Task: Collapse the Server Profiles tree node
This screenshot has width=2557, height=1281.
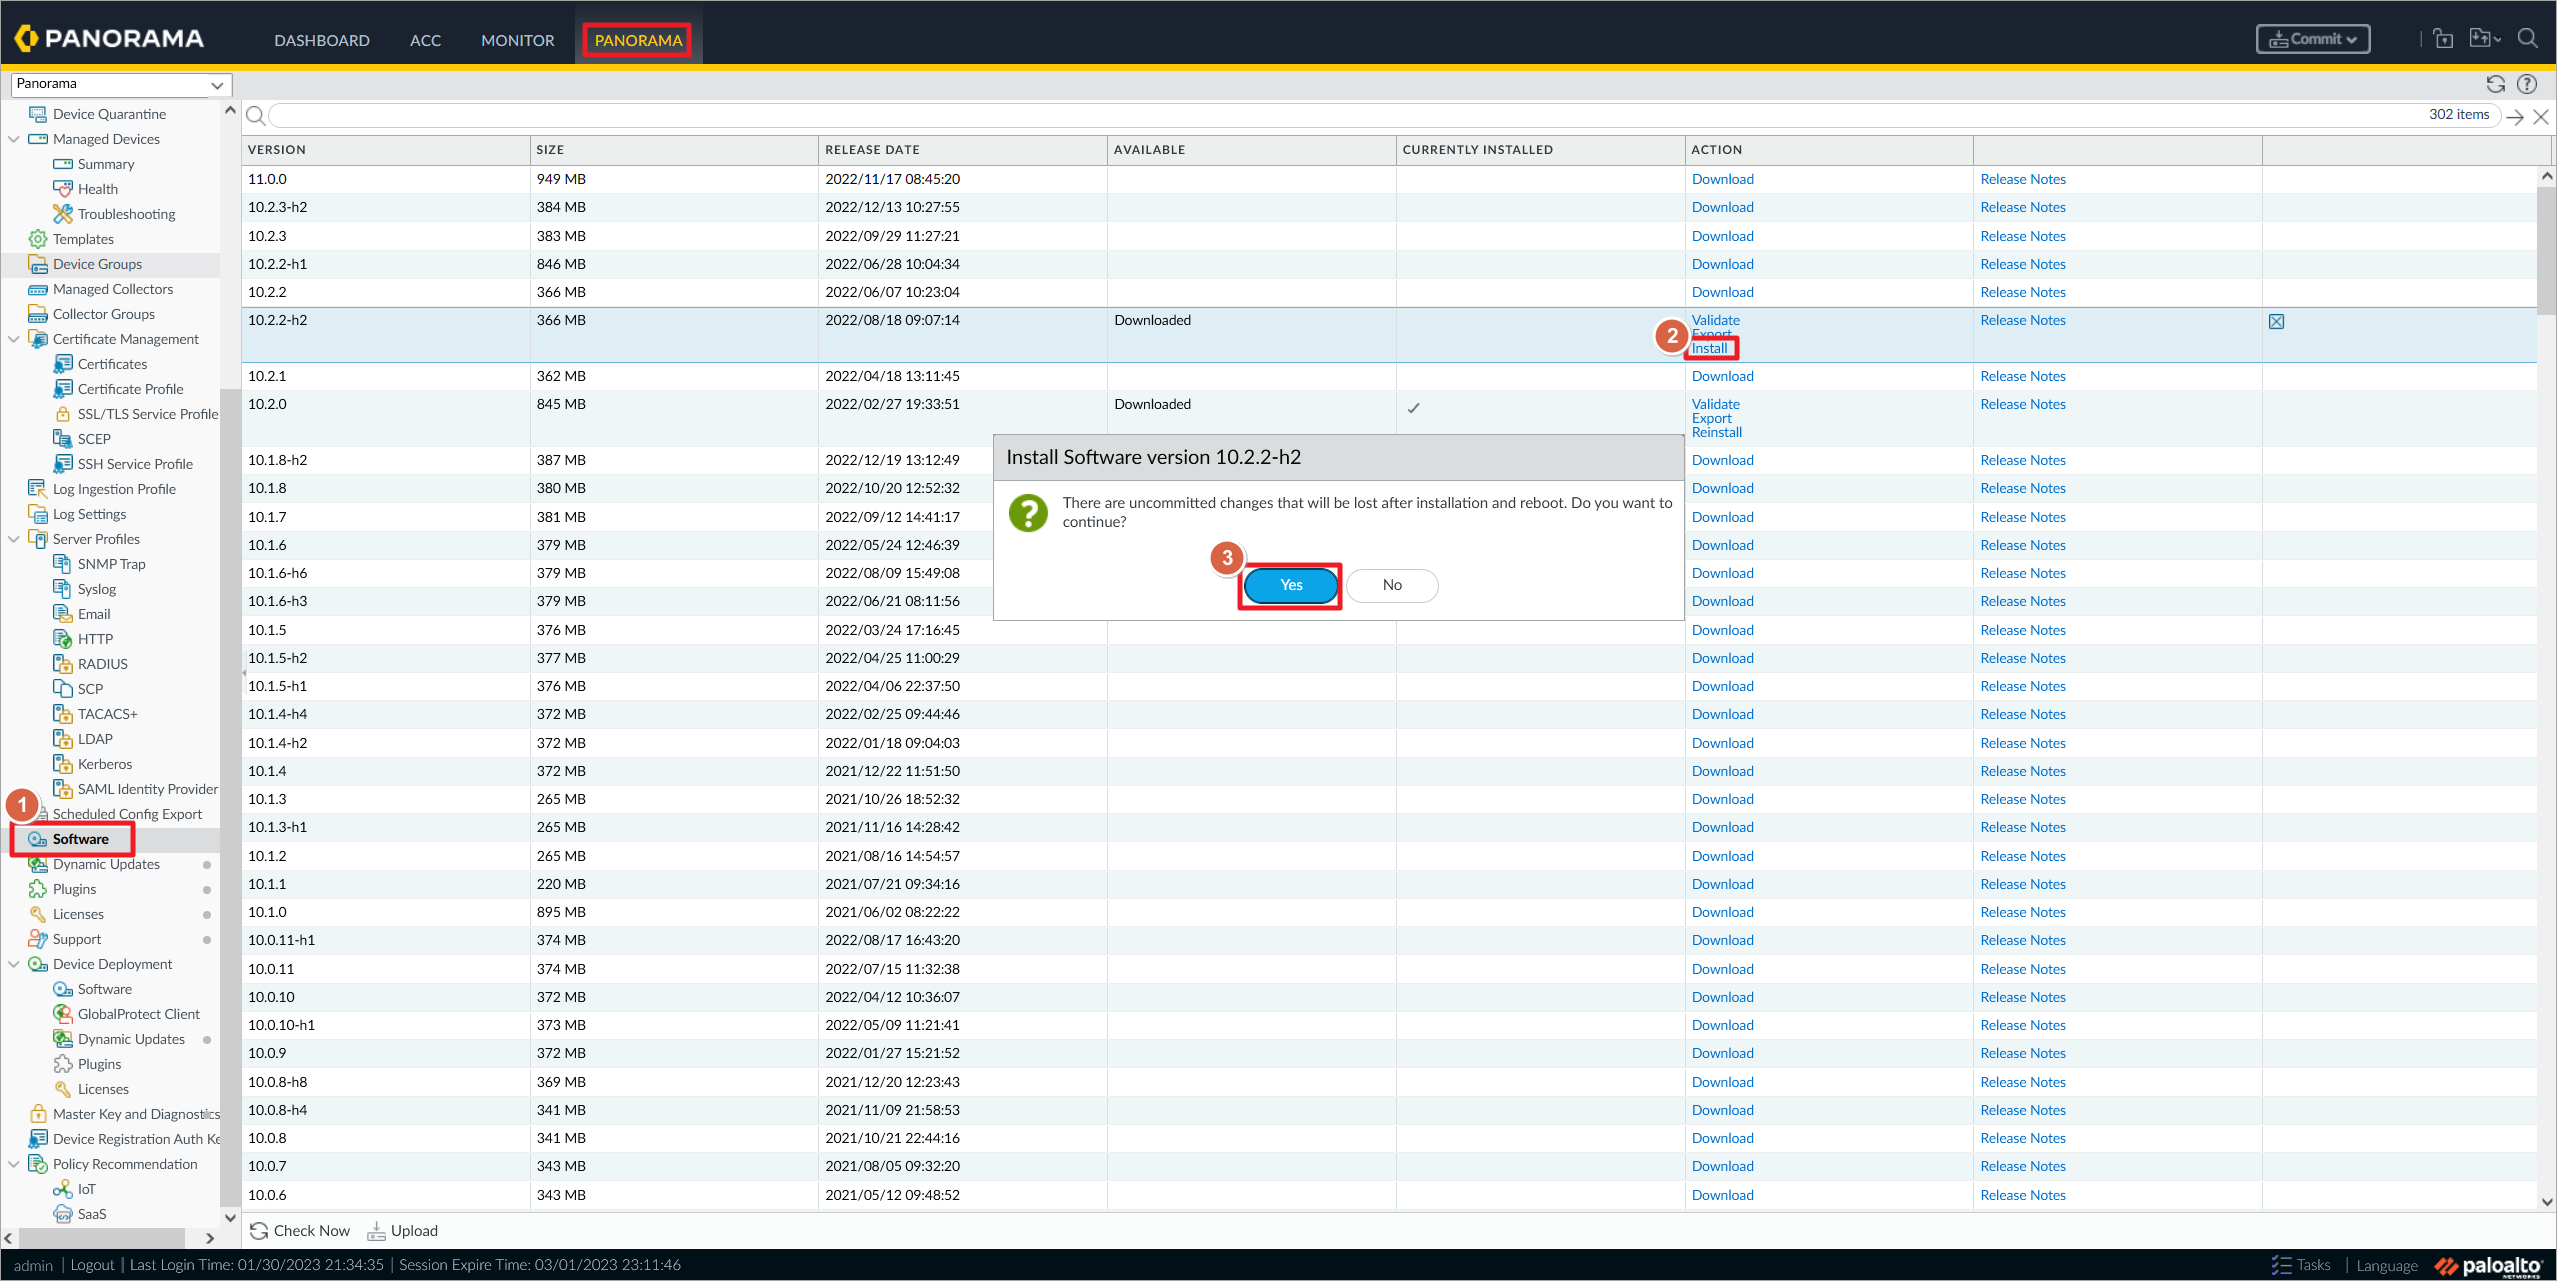Action: [x=14, y=539]
